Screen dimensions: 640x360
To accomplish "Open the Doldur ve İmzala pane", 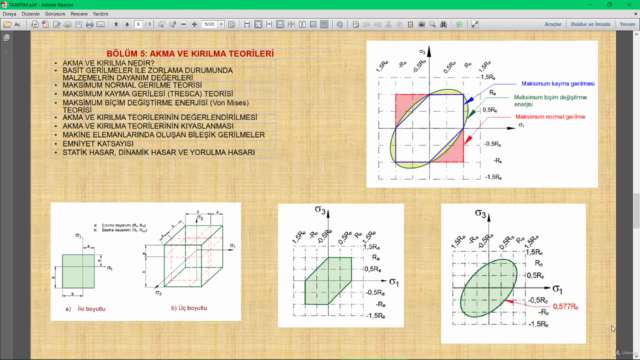I will click(590, 24).
